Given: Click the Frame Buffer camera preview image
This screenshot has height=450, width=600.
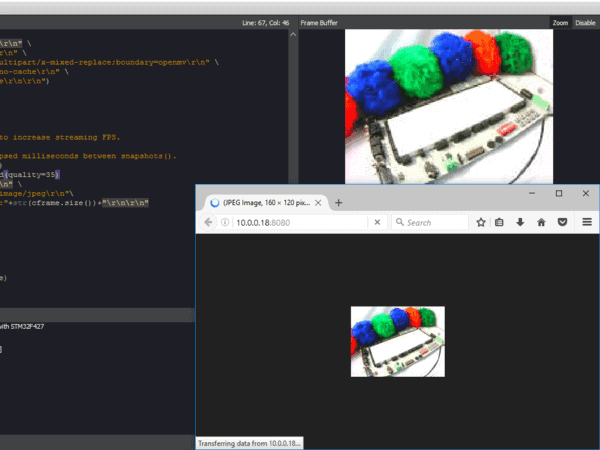Looking at the screenshot, I should pos(449,106).
